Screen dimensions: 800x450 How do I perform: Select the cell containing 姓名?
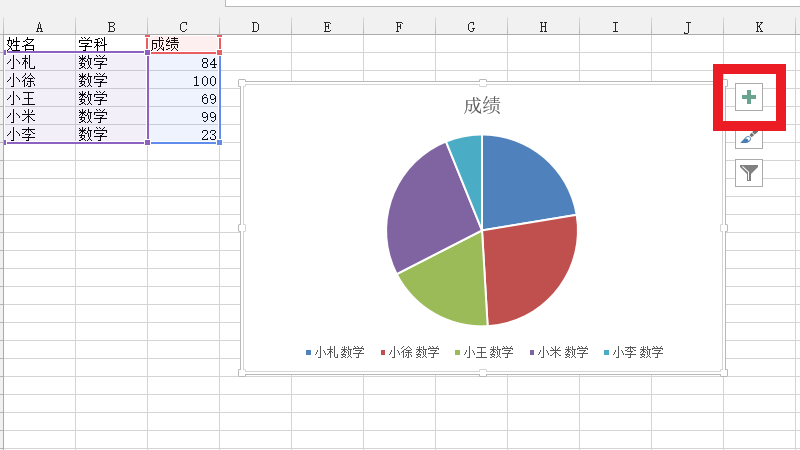39,44
